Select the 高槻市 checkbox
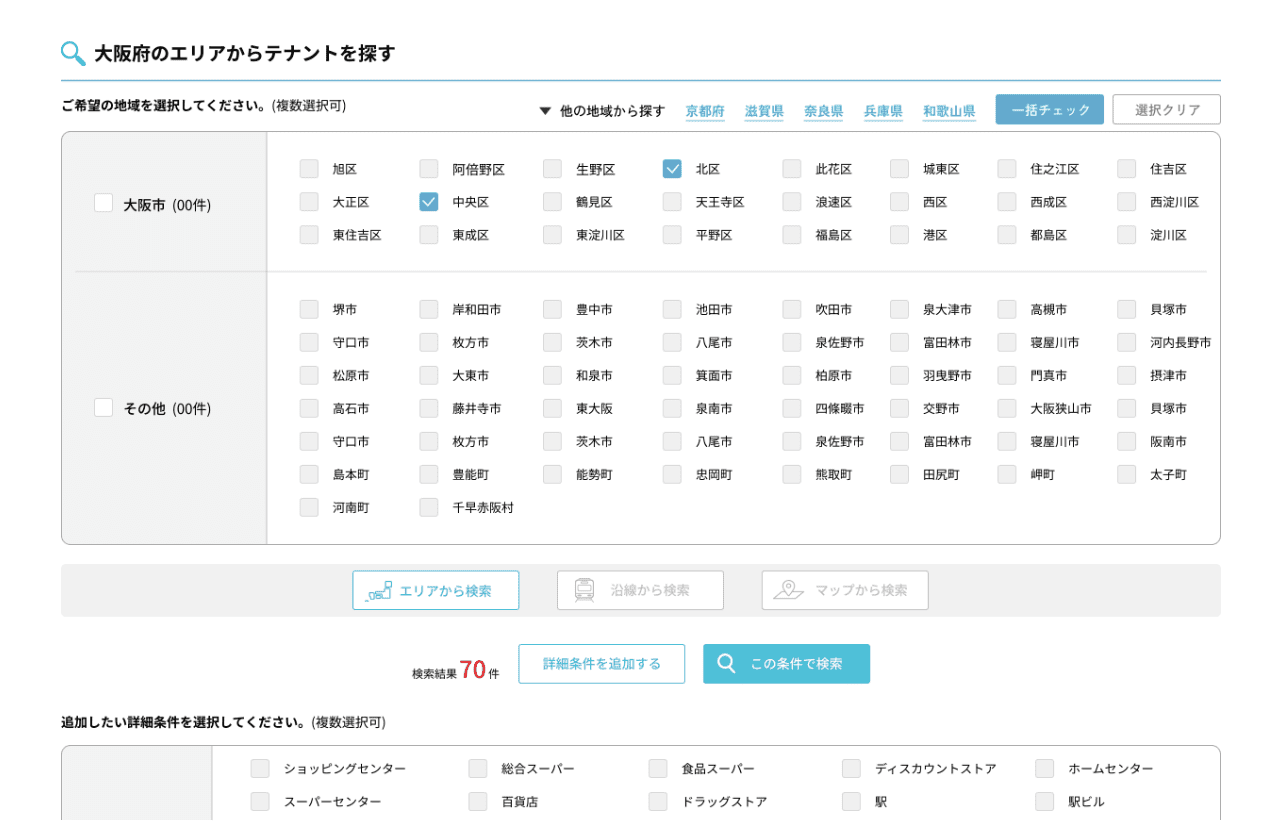 click(1007, 310)
